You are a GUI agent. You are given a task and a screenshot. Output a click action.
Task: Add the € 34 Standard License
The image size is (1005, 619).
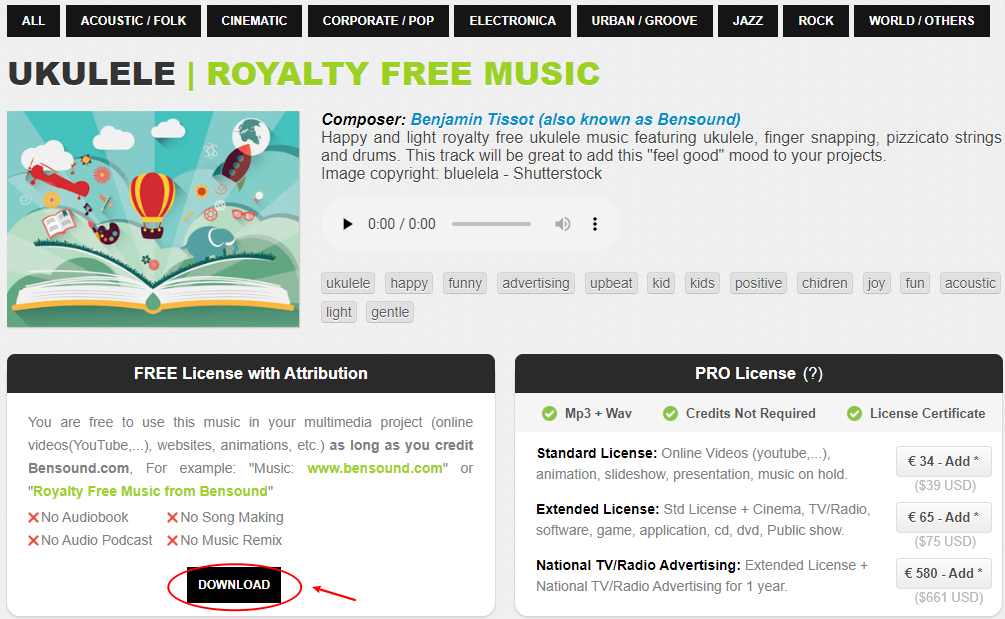tap(943, 461)
